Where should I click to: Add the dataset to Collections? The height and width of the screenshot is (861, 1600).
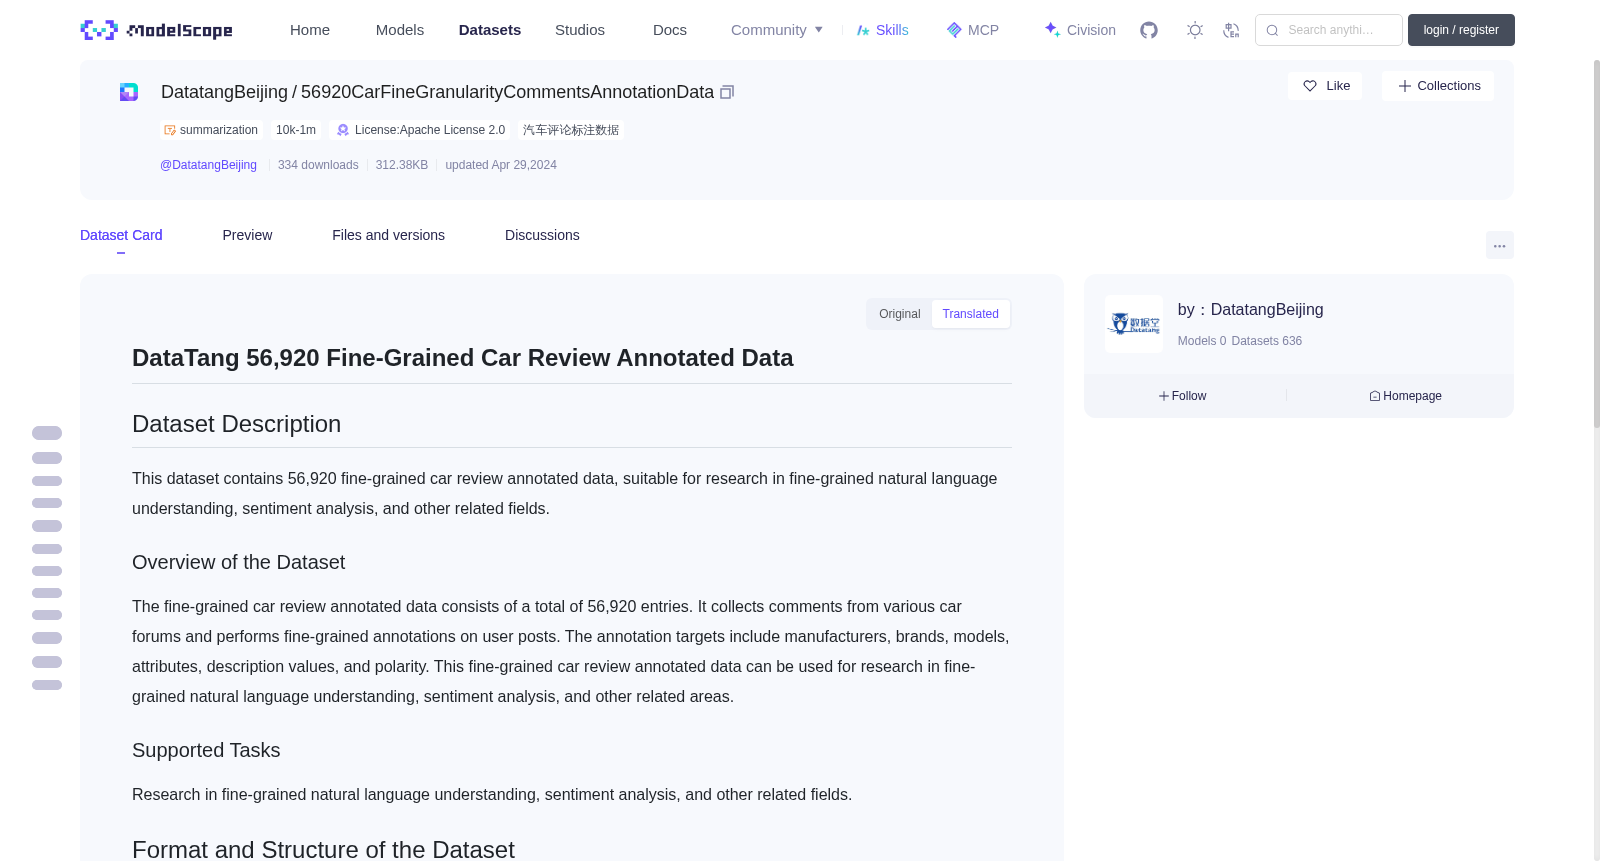pyautogui.click(x=1438, y=86)
